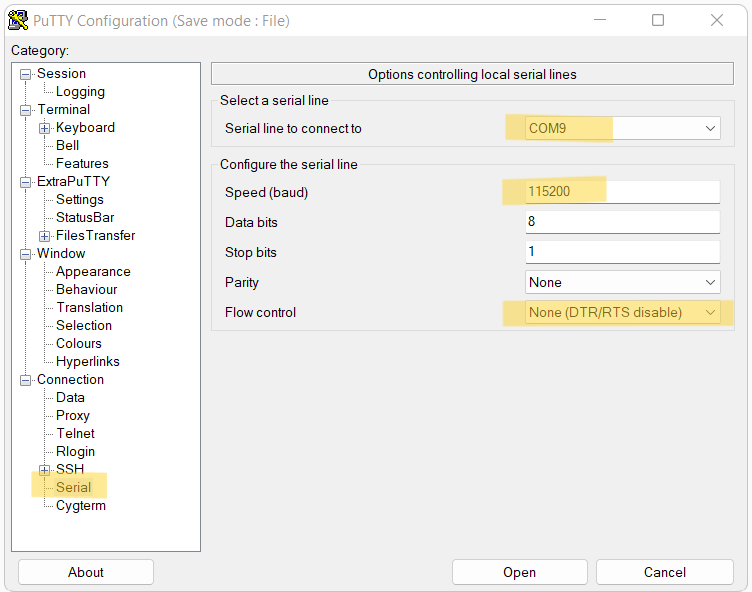Viewport: 752px width, 592px height.
Task: Open the Serial line COM9 dropdown
Action: pyautogui.click(x=623, y=128)
